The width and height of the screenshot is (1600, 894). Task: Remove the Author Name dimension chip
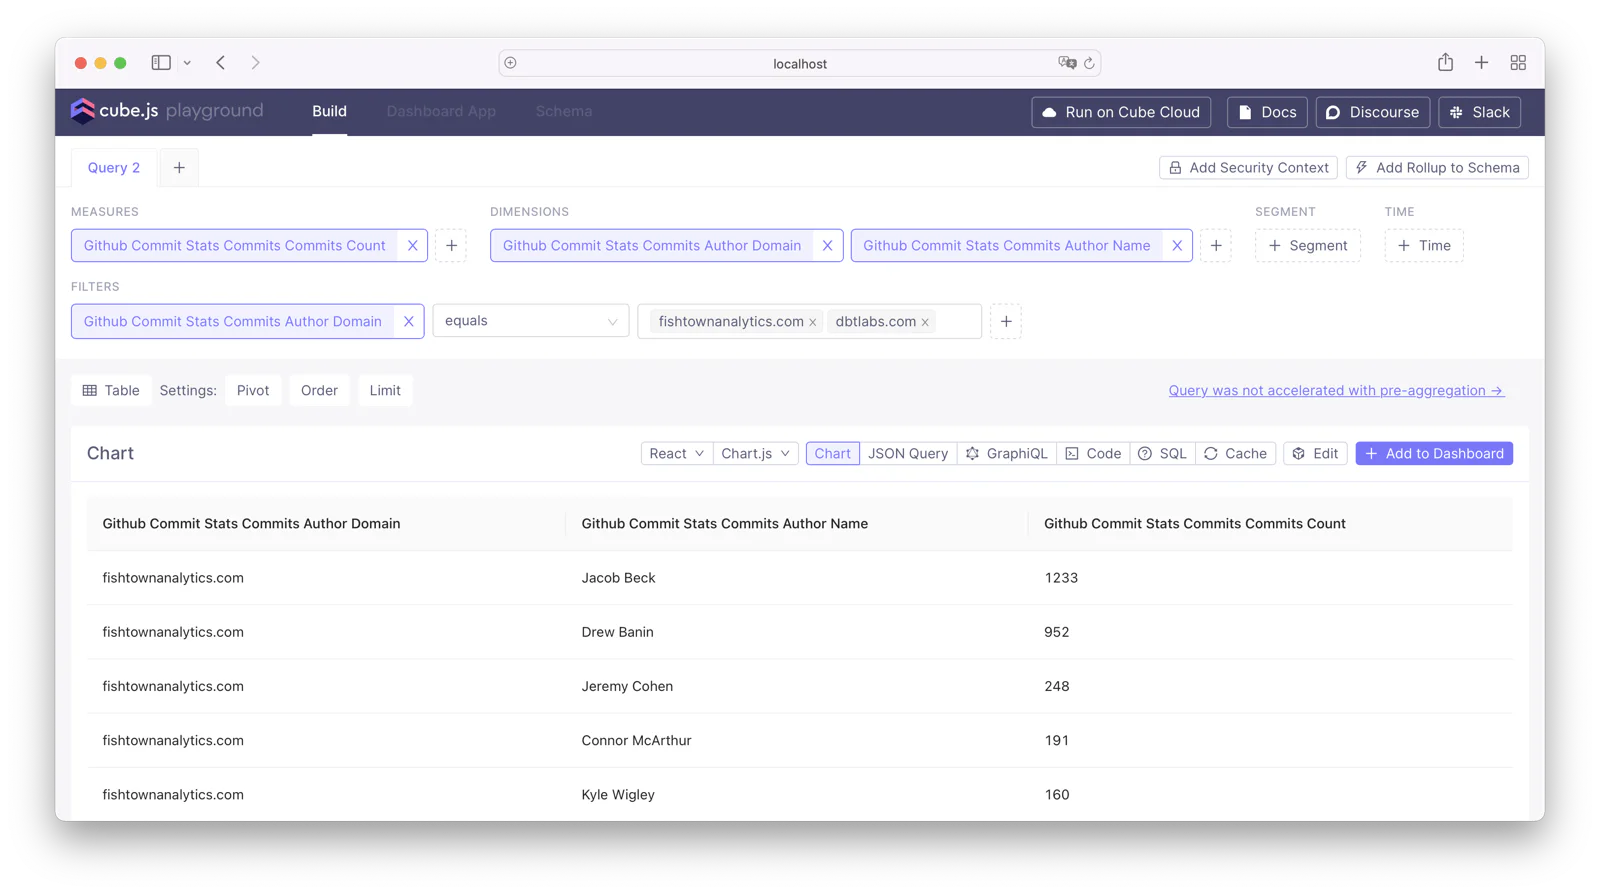pyautogui.click(x=1177, y=246)
